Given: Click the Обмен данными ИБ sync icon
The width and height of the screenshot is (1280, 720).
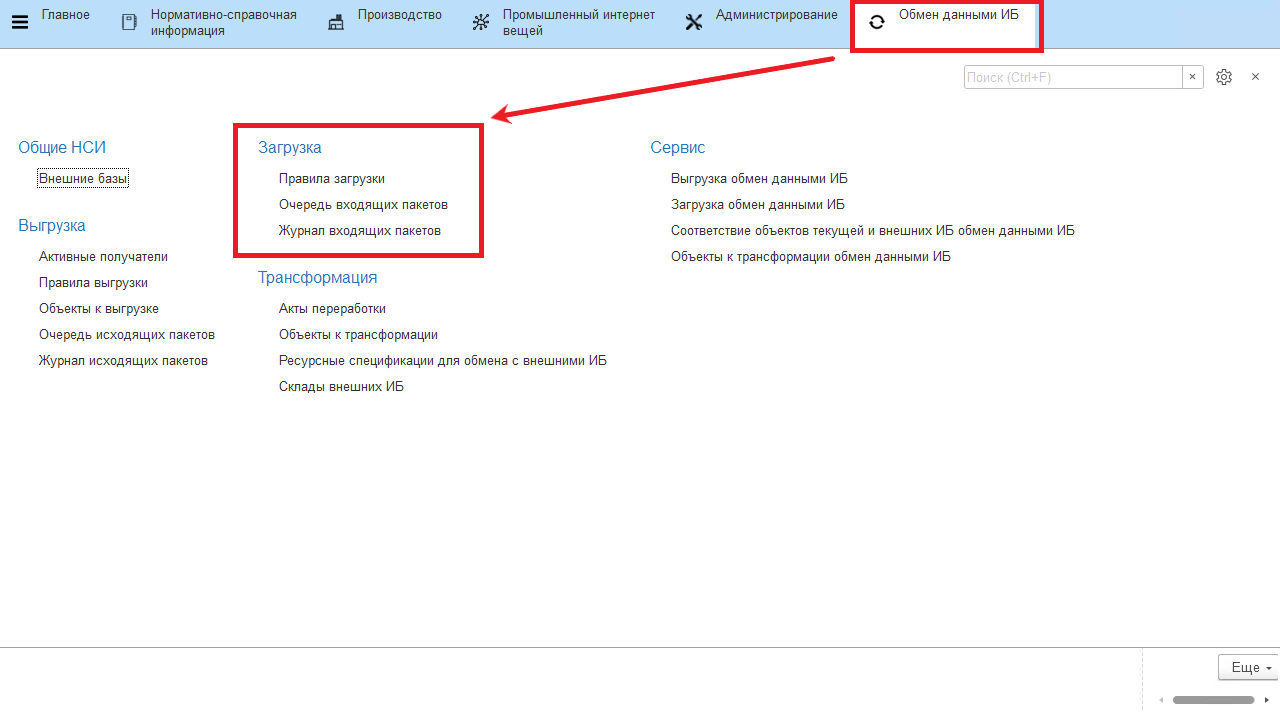Looking at the screenshot, I should (877, 23).
